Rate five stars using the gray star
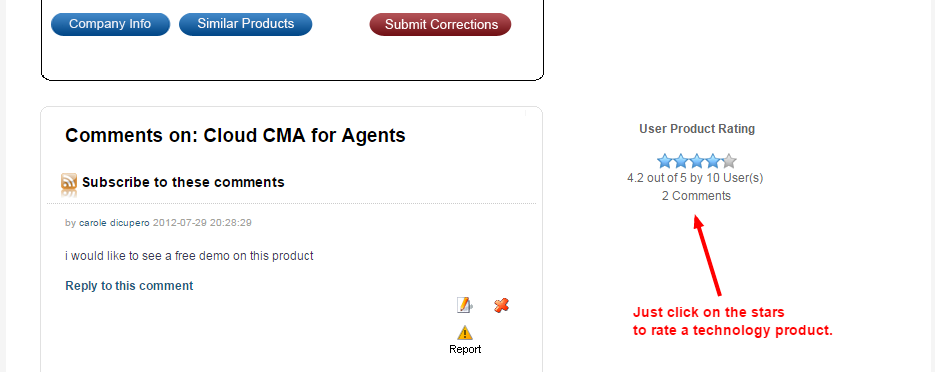This screenshot has height=372, width=935. tap(729, 161)
